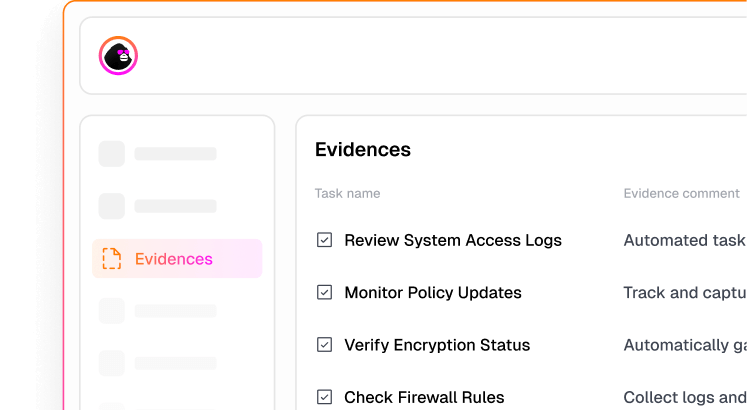
Task: Click the gorilla logo in header
Action: click(x=118, y=56)
